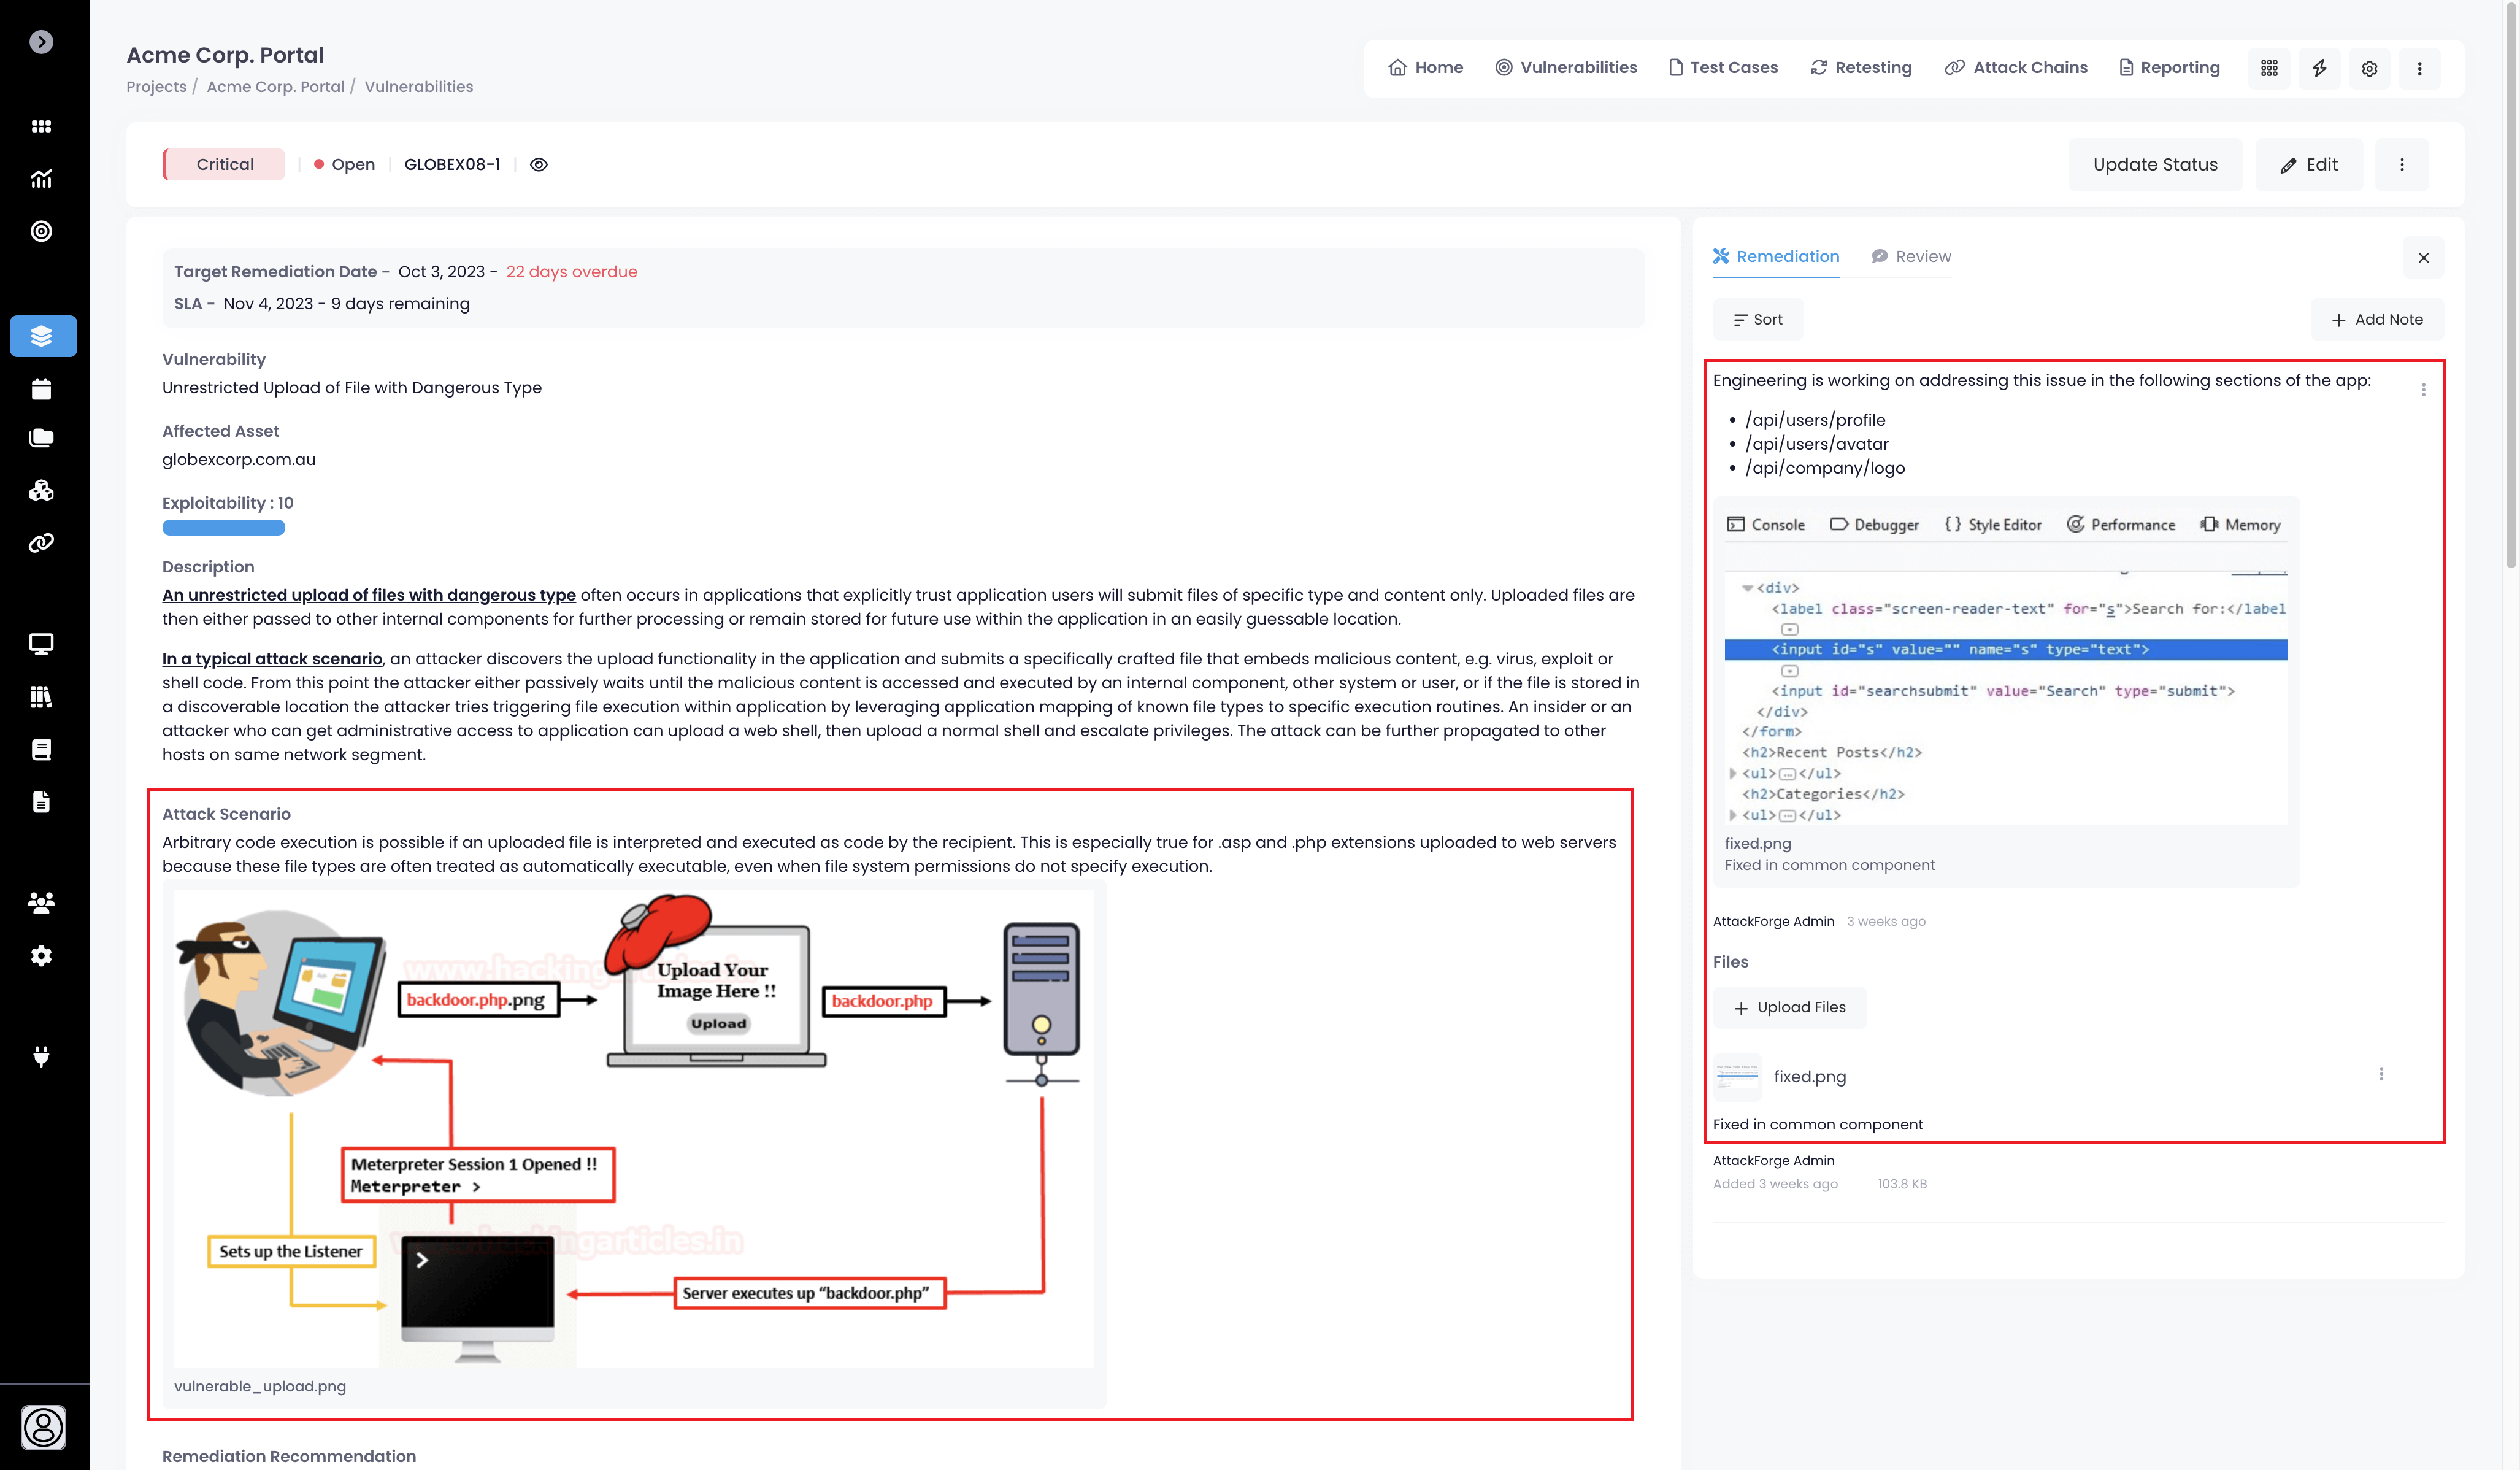This screenshot has height=1470, width=2520.
Task: Open the analytics chart icon in sidebar
Action: tap(42, 179)
